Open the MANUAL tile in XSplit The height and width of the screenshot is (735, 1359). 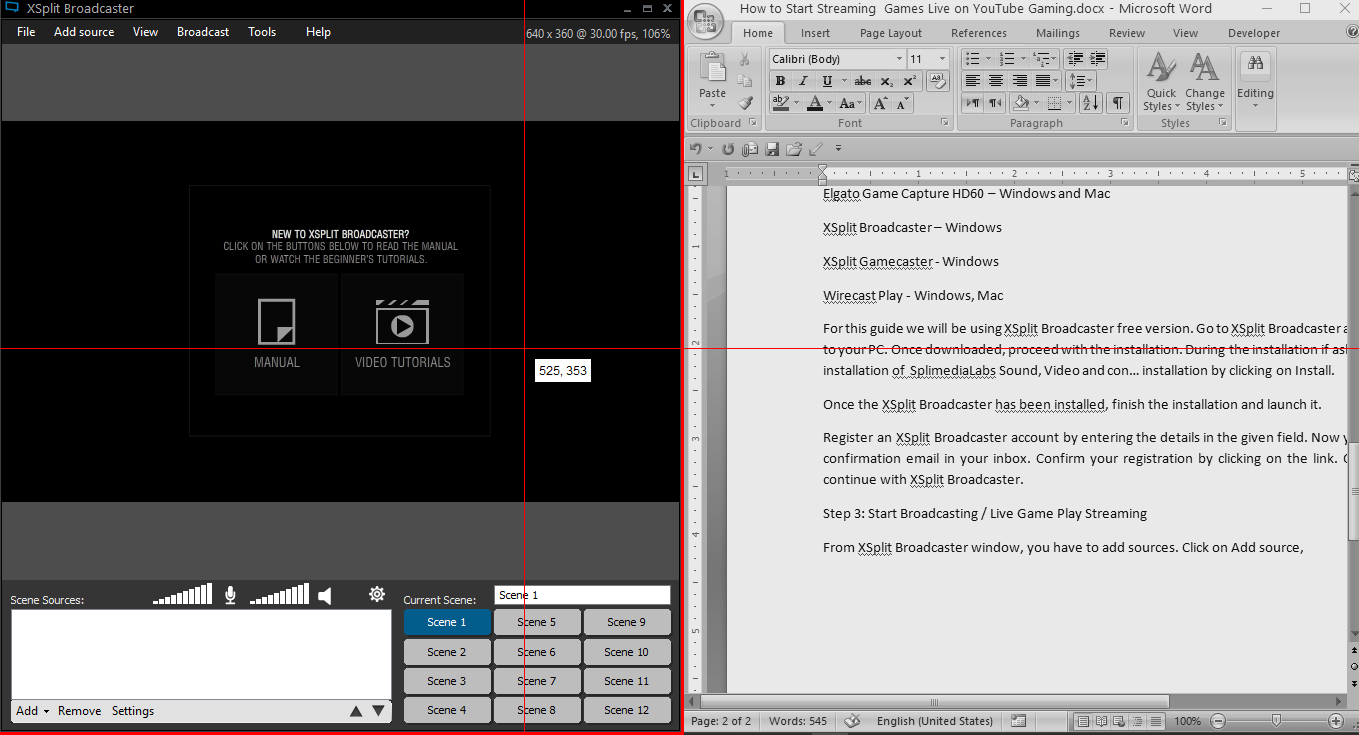[x=277, y=334]
